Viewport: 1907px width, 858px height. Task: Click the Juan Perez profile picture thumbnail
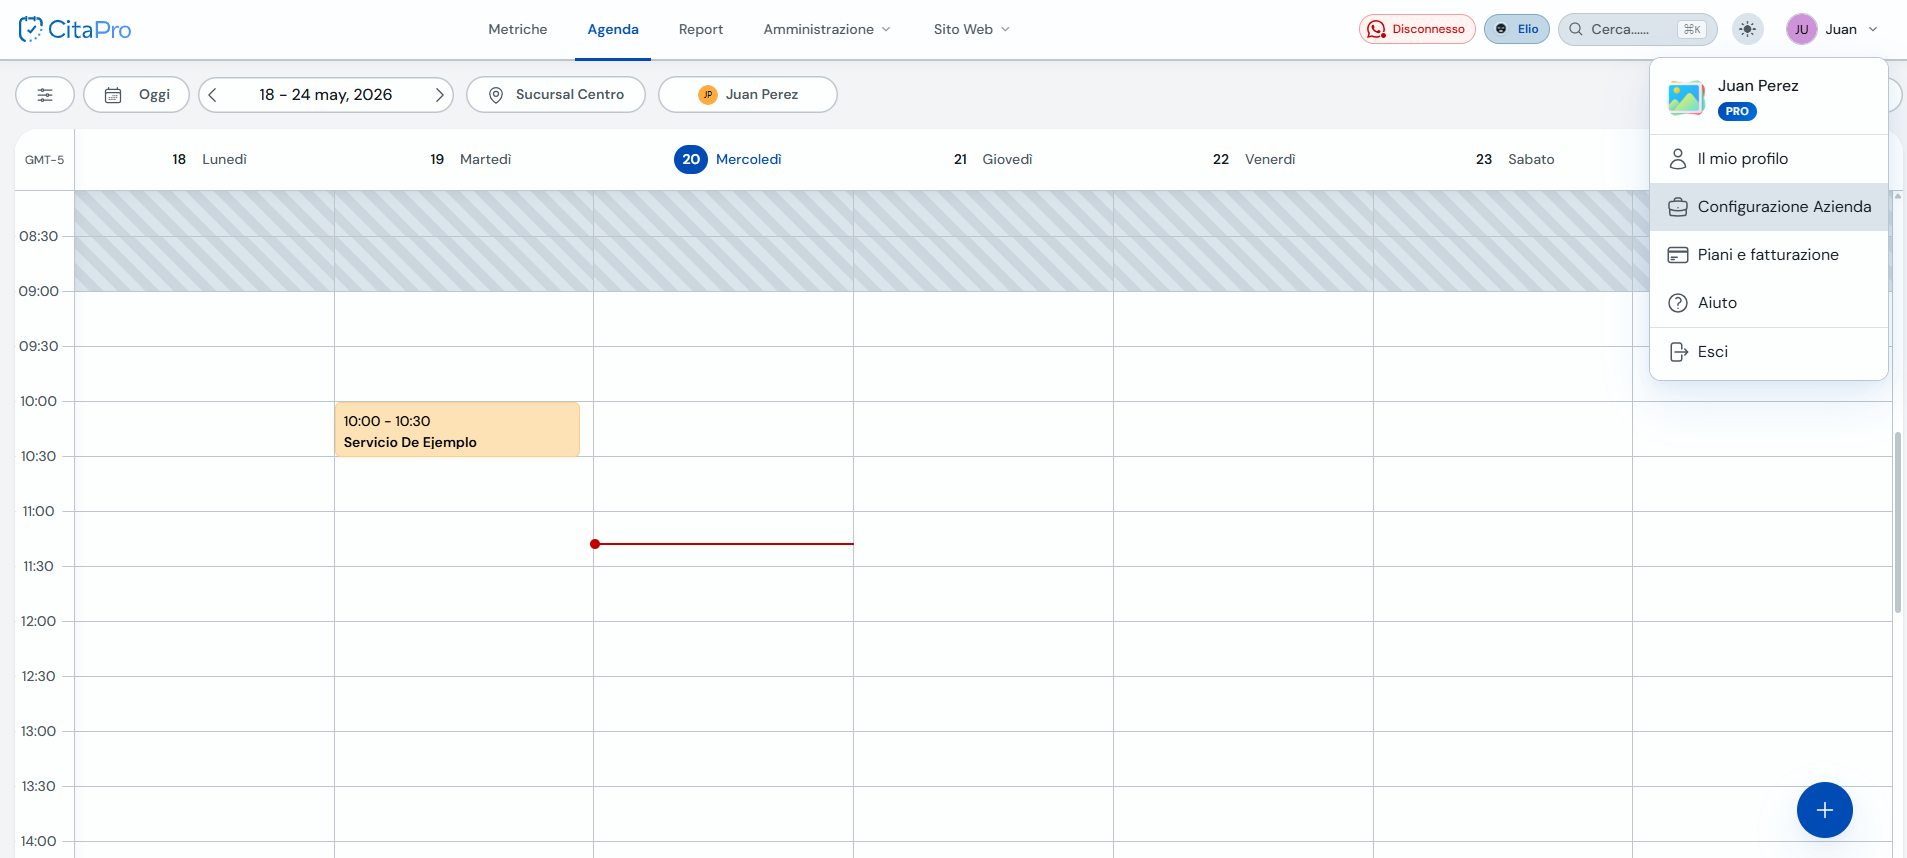click(1686, 97)
